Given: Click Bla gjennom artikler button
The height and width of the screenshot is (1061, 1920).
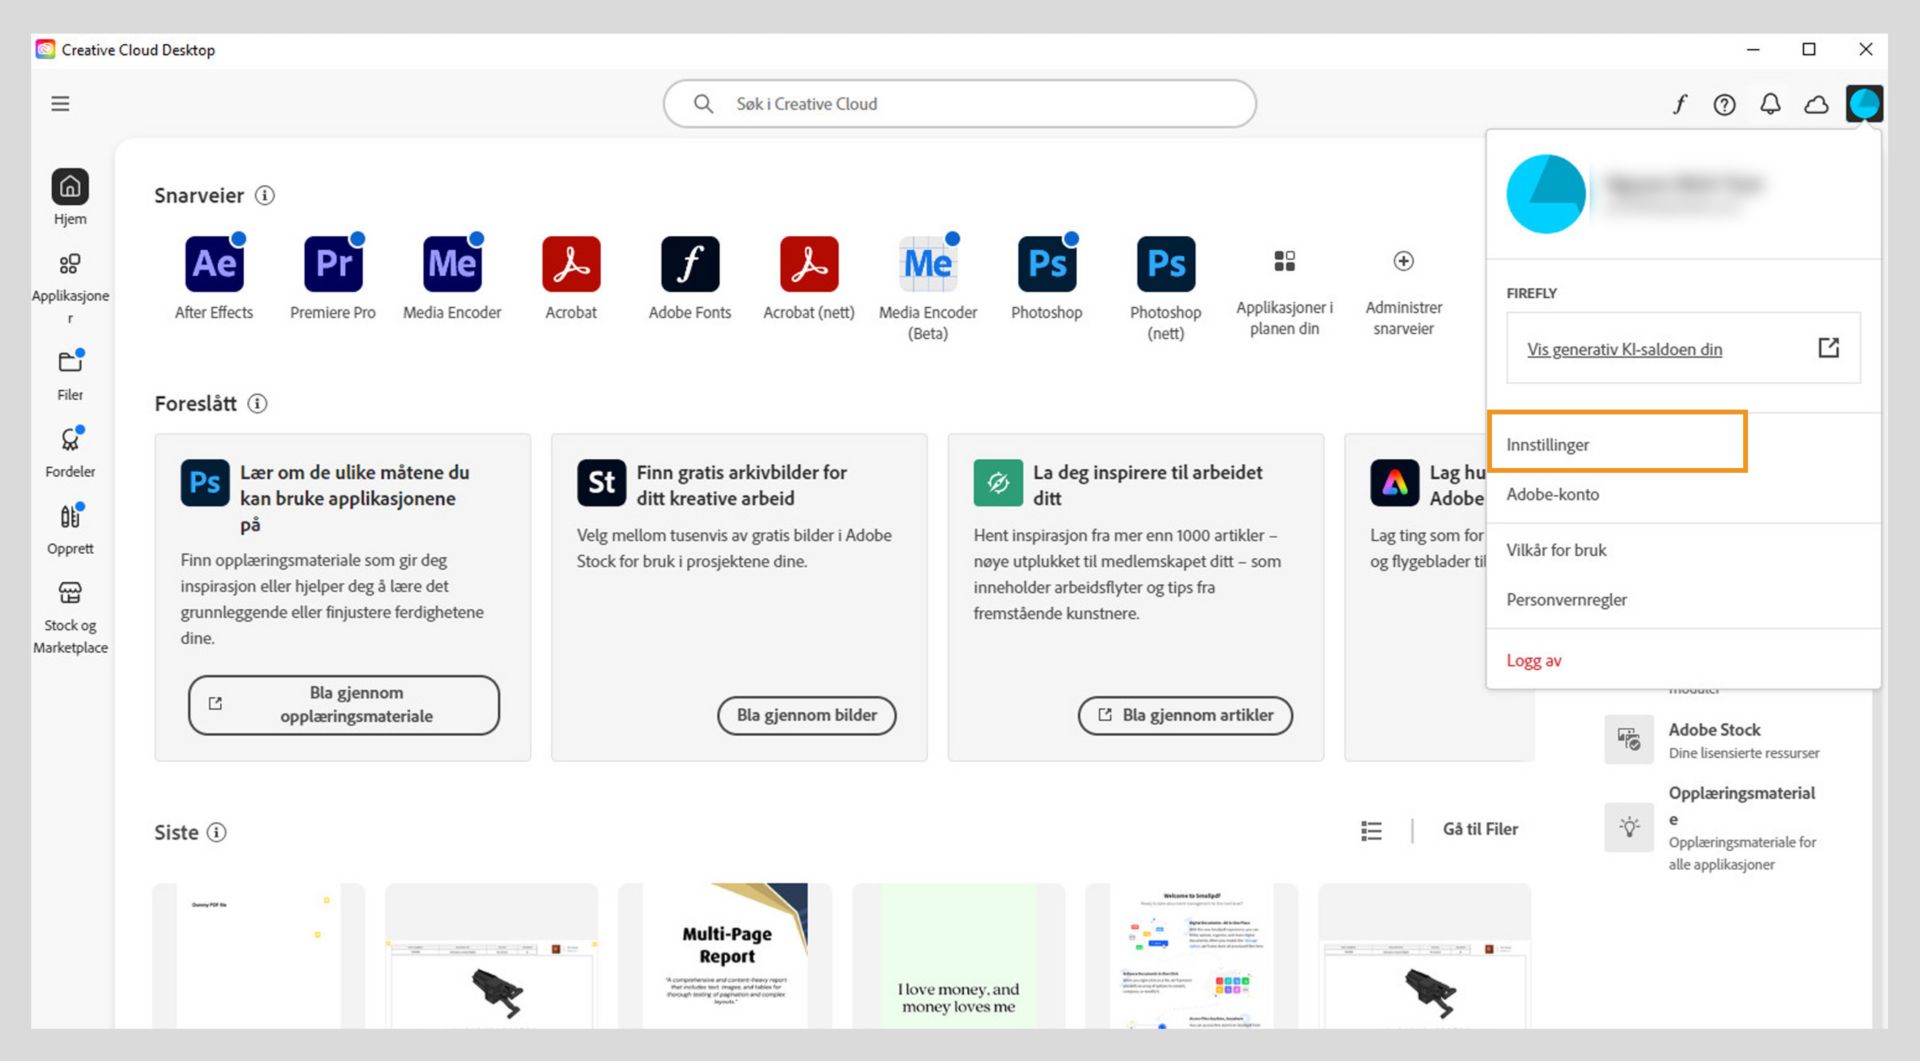Looking at the screenshot, I should click(1185, 716).
